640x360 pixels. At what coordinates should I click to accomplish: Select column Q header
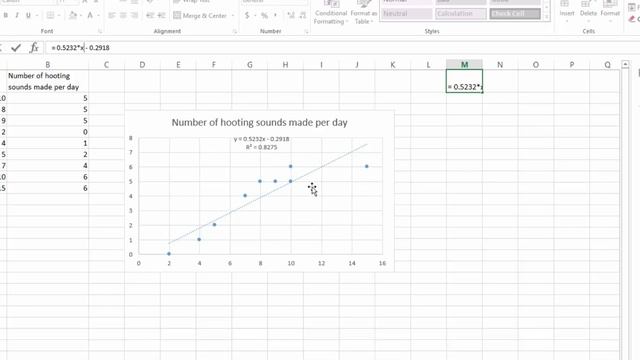tap(607, 64)
